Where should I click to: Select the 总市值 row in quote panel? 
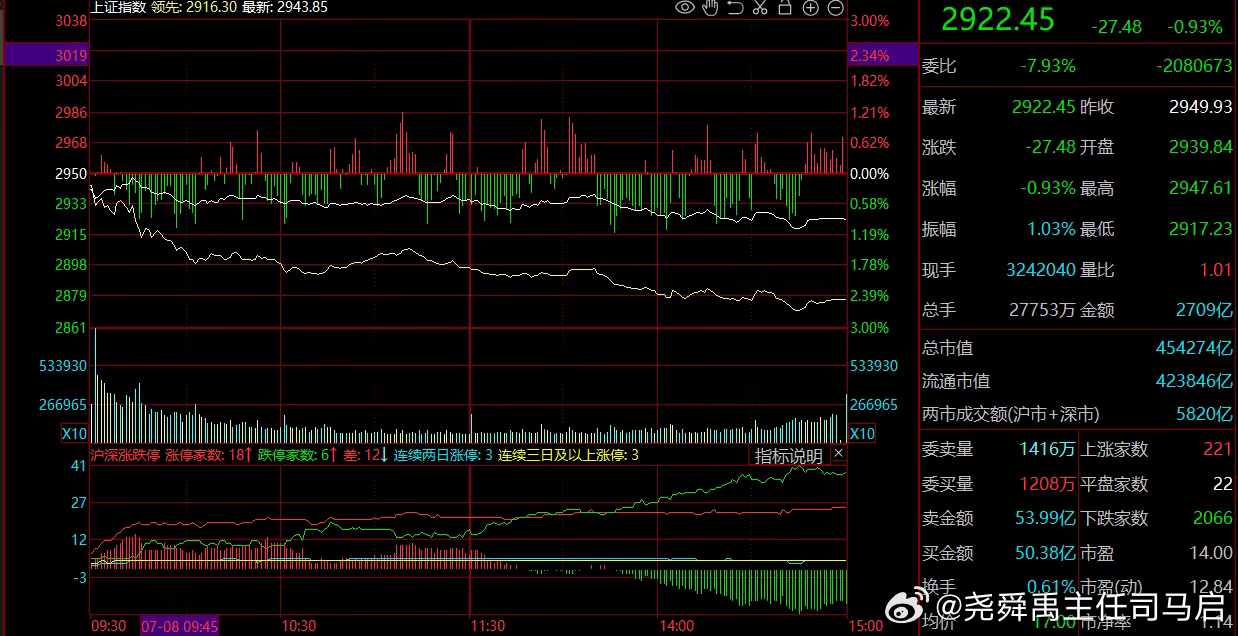pos(1077,348)
